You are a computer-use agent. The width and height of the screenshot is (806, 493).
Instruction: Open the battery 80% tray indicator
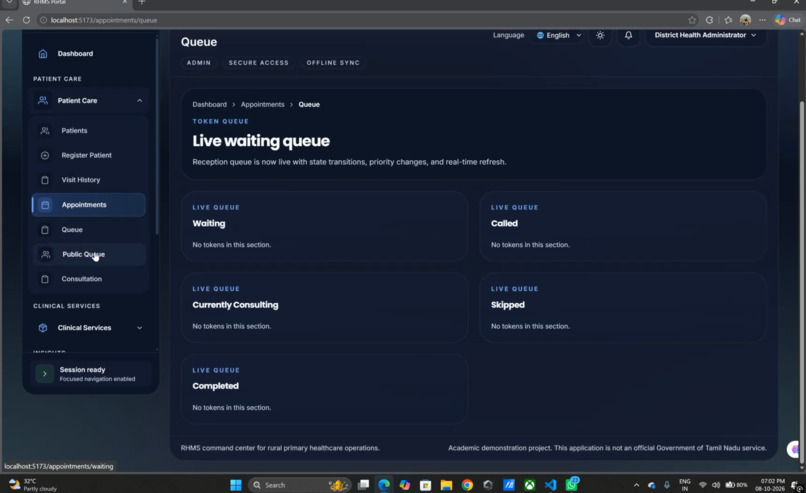[737, 485]
